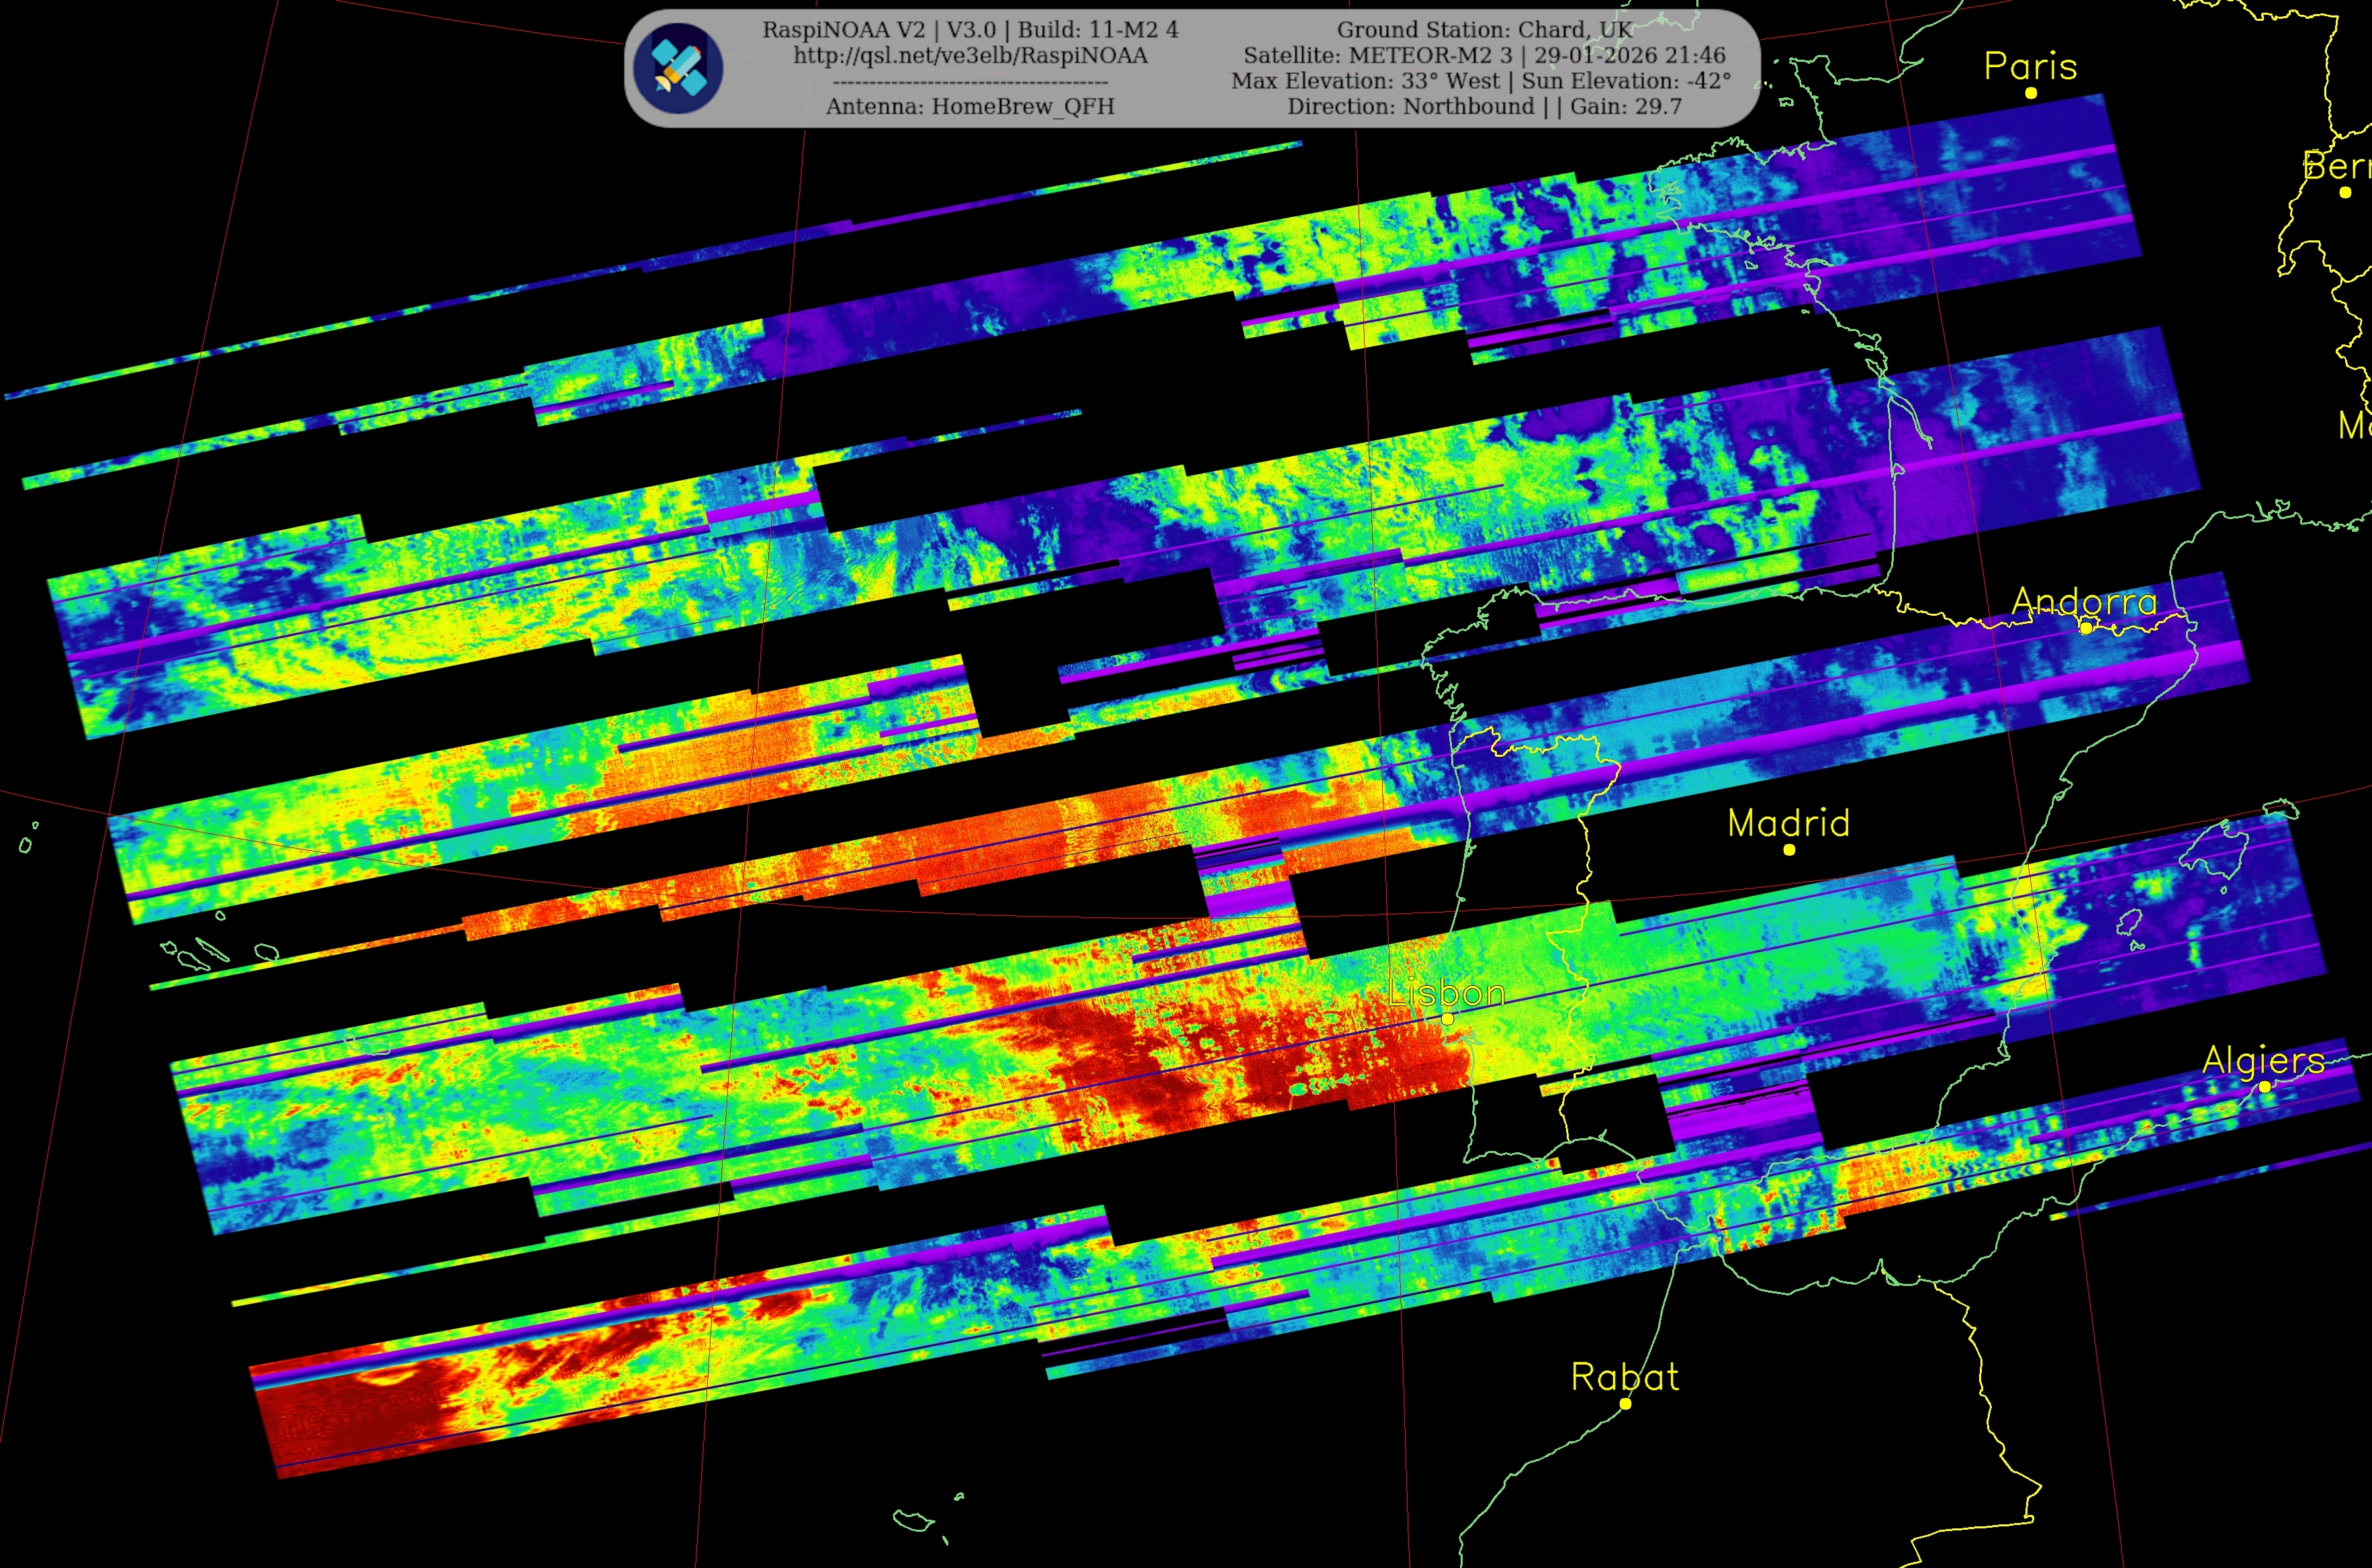The width and height of the screenshot is (2372, 1568).
Task: Click the yellow Algiers city marker dot
Action: tap(2264, 1087)
